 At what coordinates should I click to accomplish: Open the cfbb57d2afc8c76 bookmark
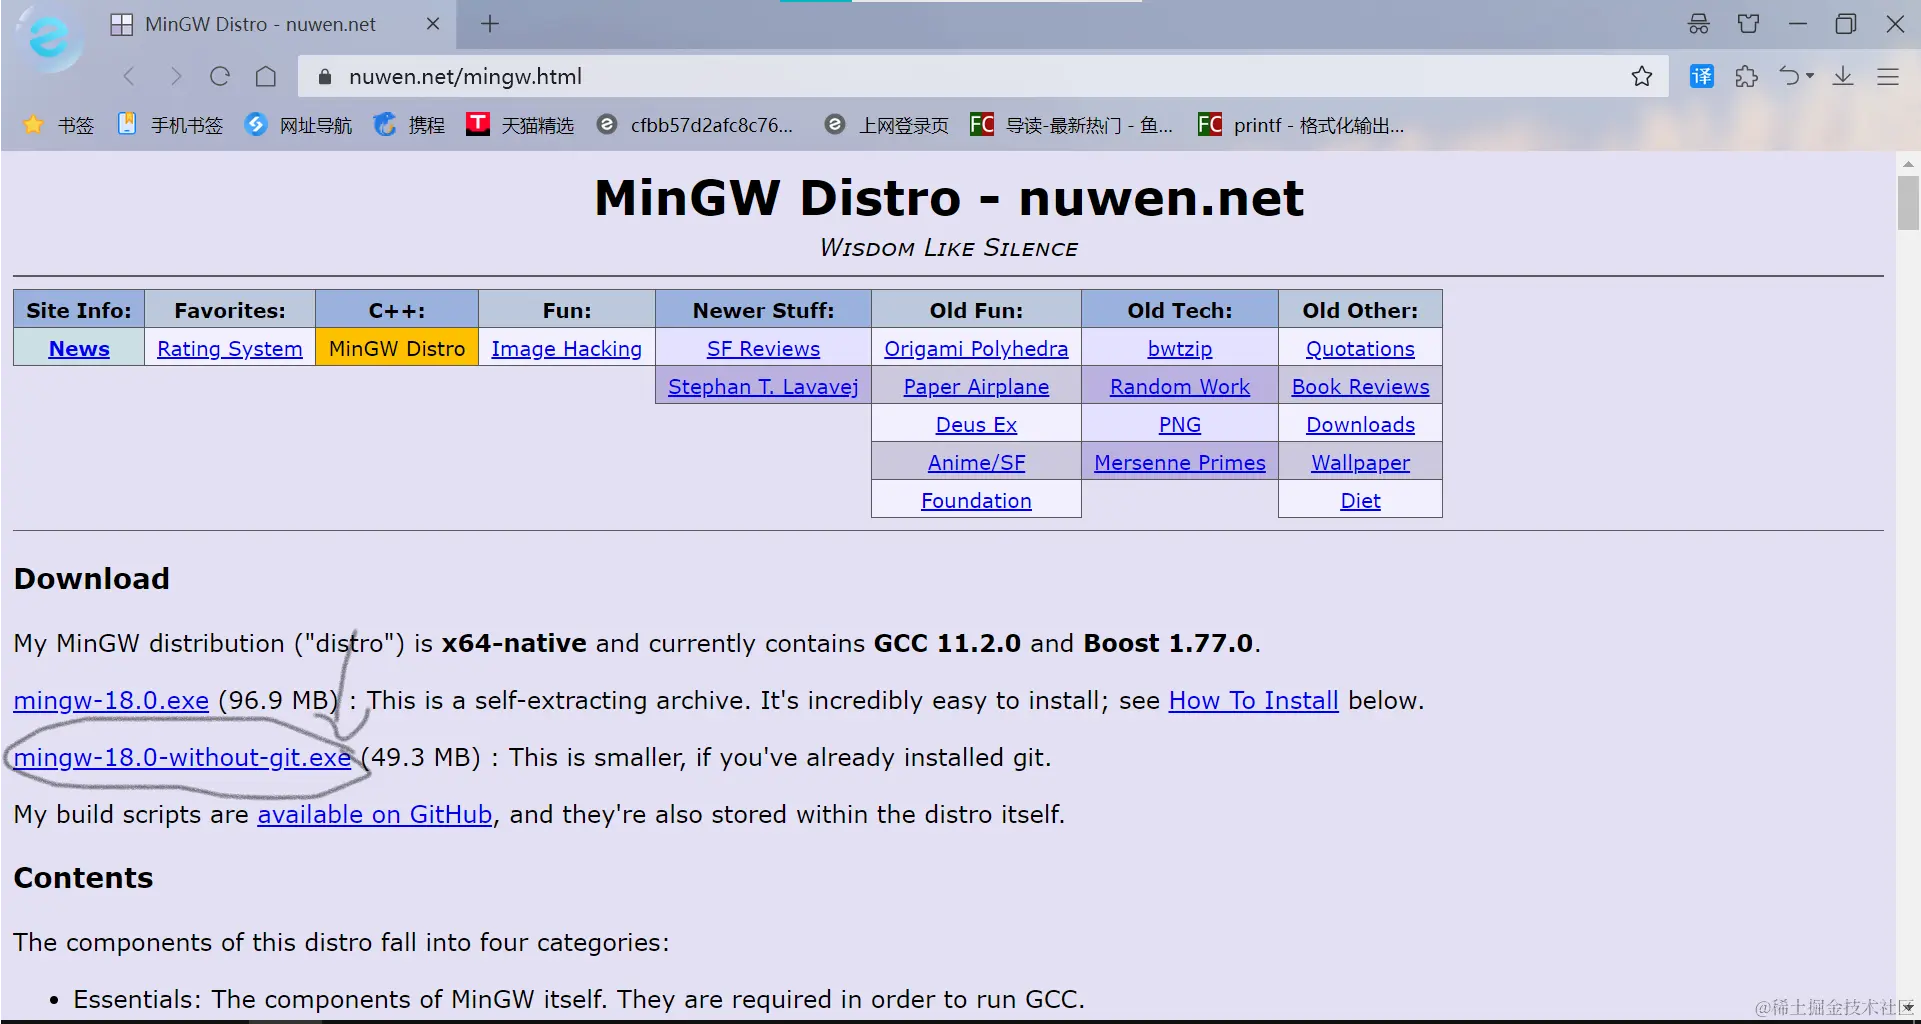click(695, 125)
